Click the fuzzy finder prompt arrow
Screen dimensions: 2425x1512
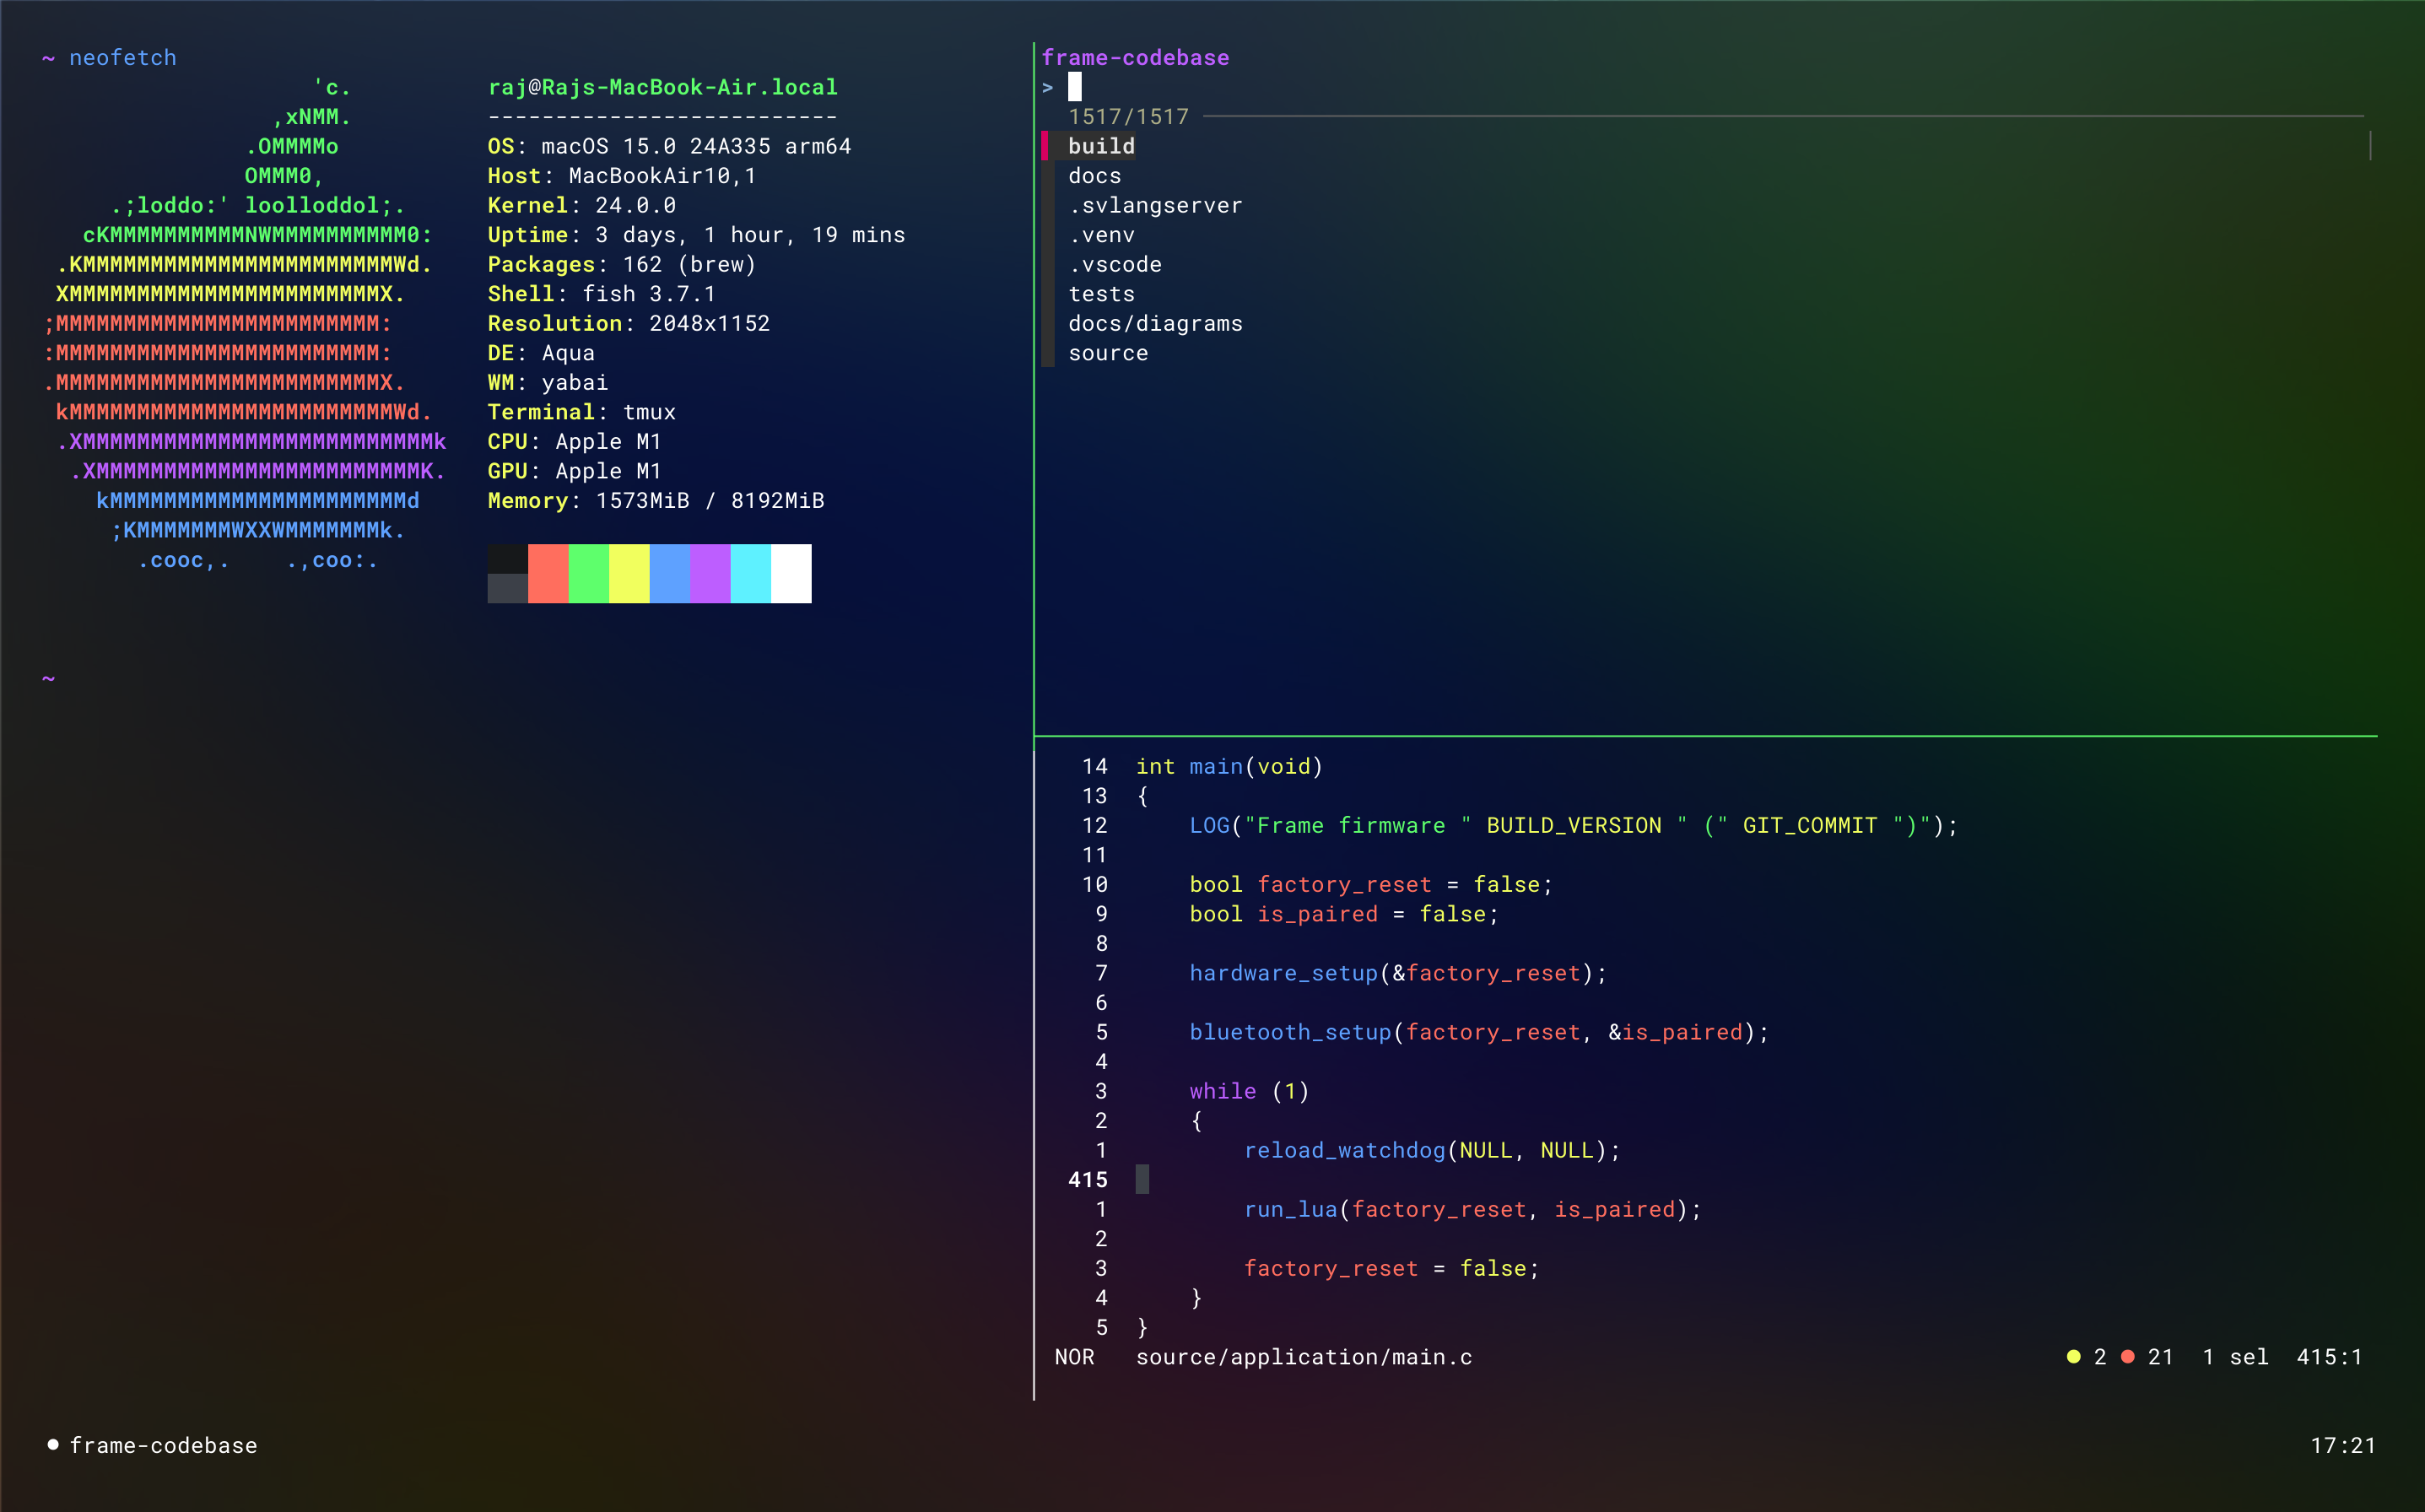(1047, 88)
